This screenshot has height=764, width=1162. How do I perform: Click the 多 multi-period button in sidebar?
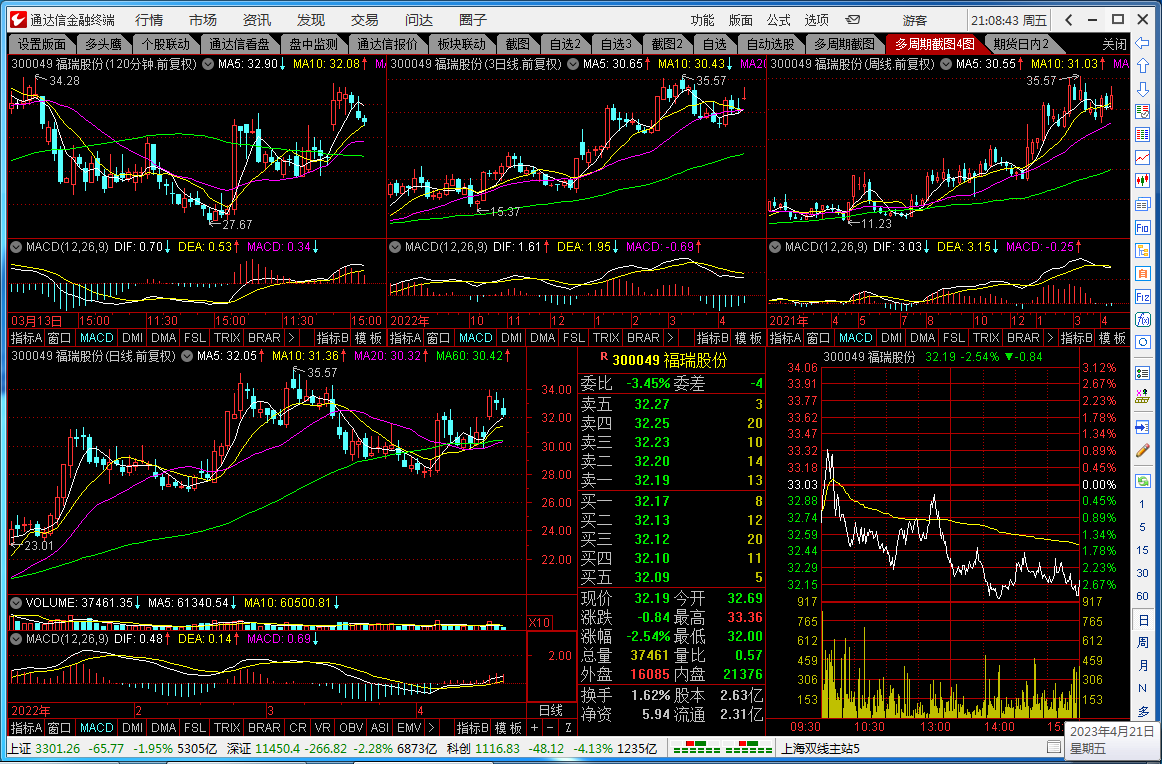pos(1143,711)
